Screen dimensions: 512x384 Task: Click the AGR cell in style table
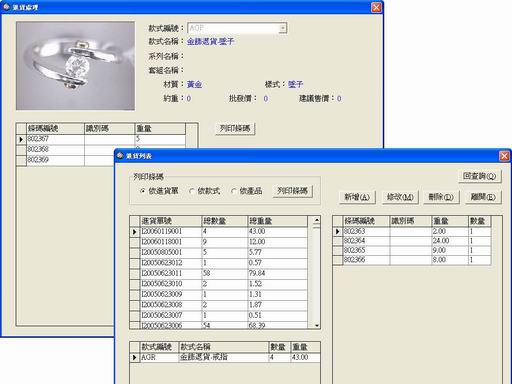pos(159,357)
